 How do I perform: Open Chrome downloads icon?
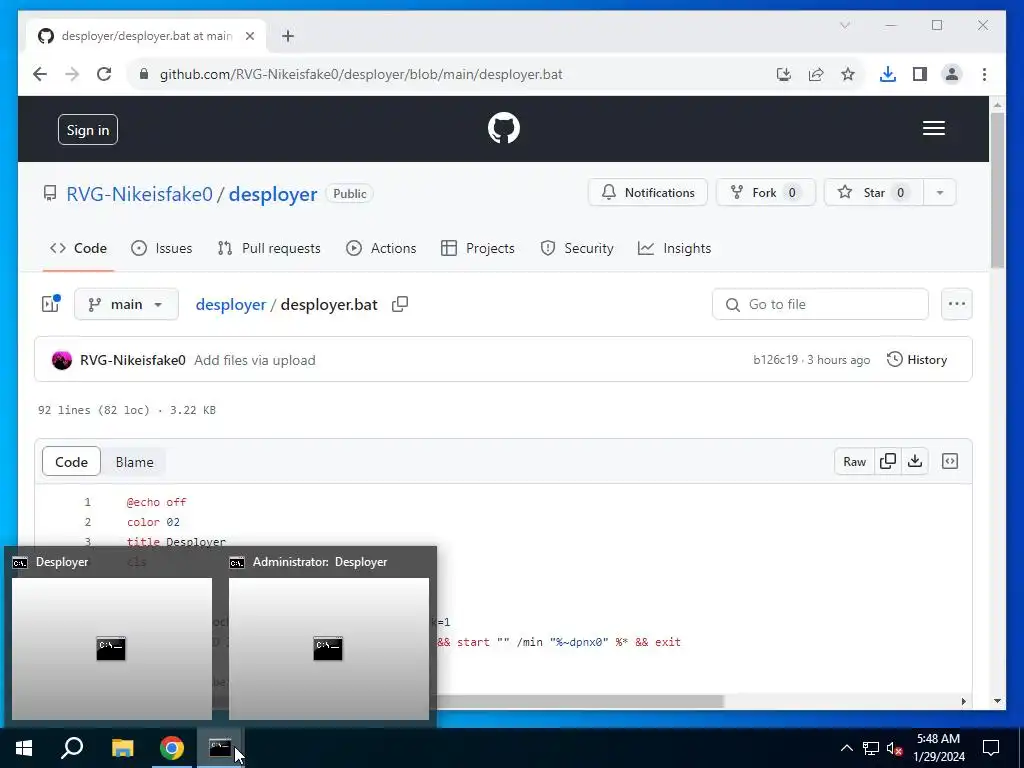[x=888, y=74]
